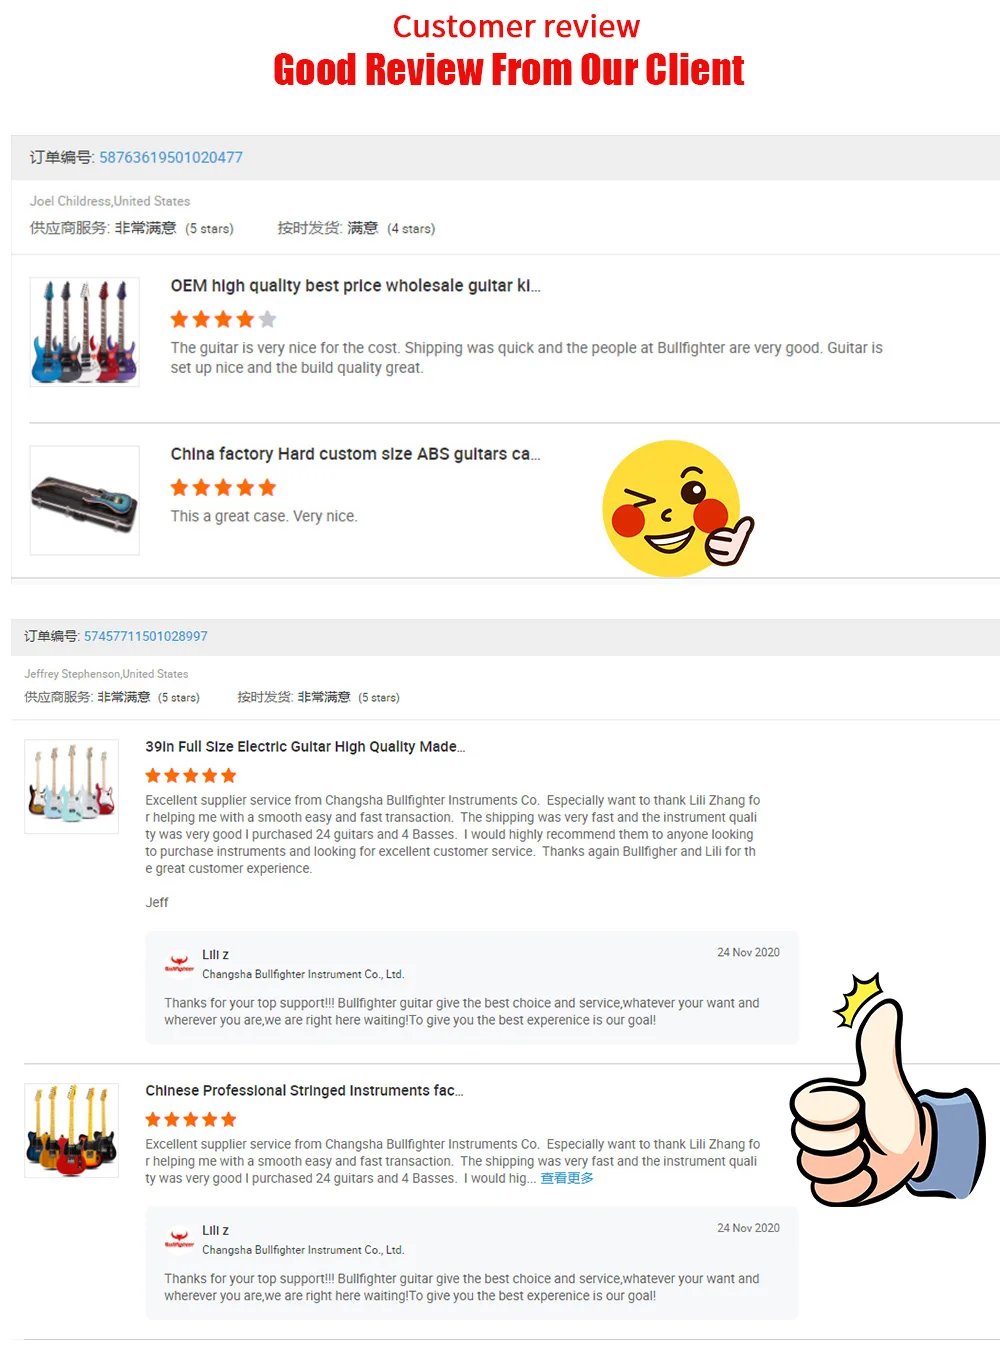The height and width of the screenshot is (1359, 1000).
Task: Click the star rating under Chinese Professional Stringed Instruments
Action: click(x=191, y=1119)
